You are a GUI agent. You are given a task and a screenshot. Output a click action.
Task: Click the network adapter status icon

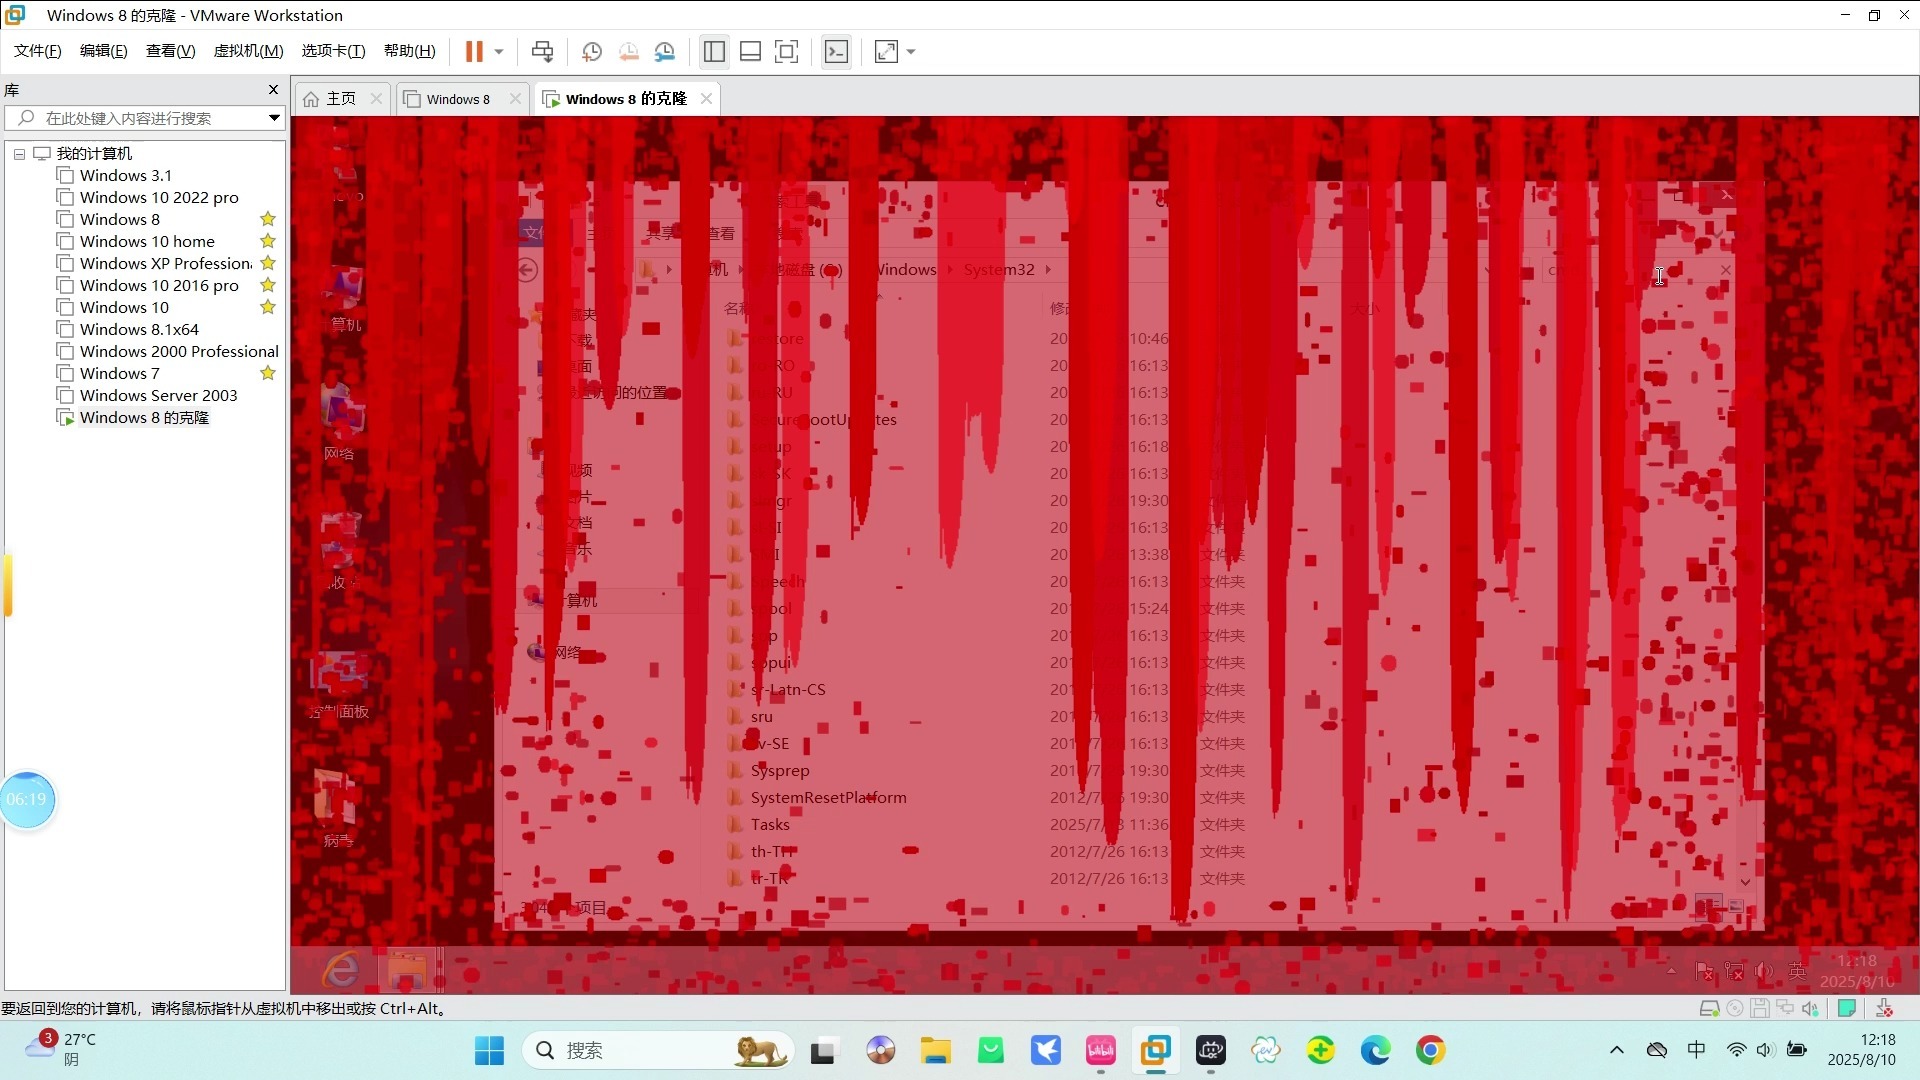[1785, 1008]
